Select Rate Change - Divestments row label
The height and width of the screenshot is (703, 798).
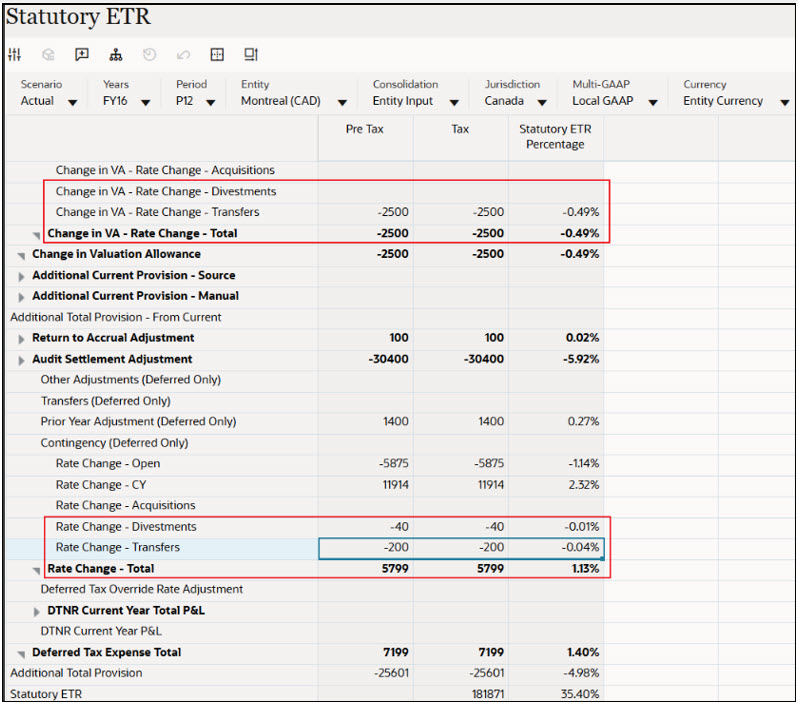coord(126,527)
